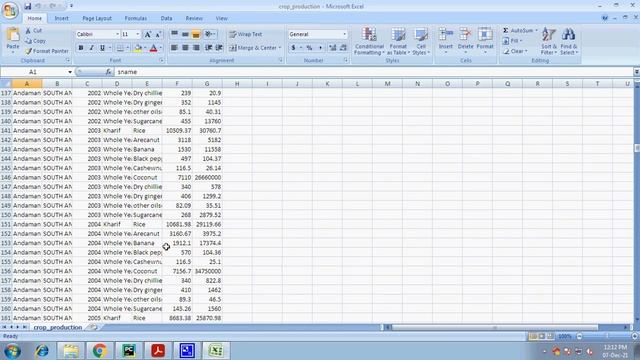The height and width of the screenshot is (360, 640).
Task: Copy the selected cells
Action: [x=36, y=41]
